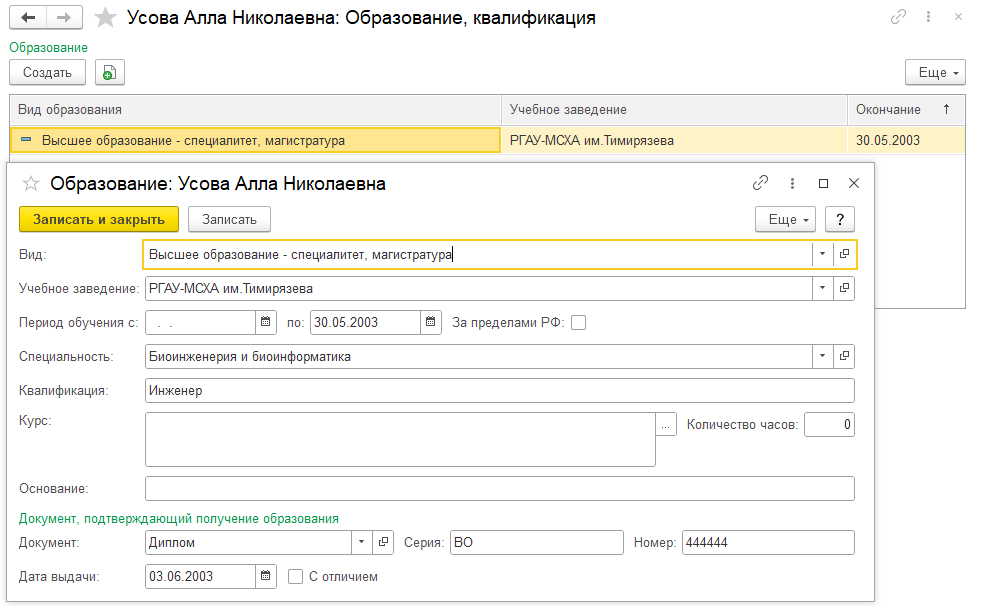Click the create-by-copying document icon

(110, 73)
